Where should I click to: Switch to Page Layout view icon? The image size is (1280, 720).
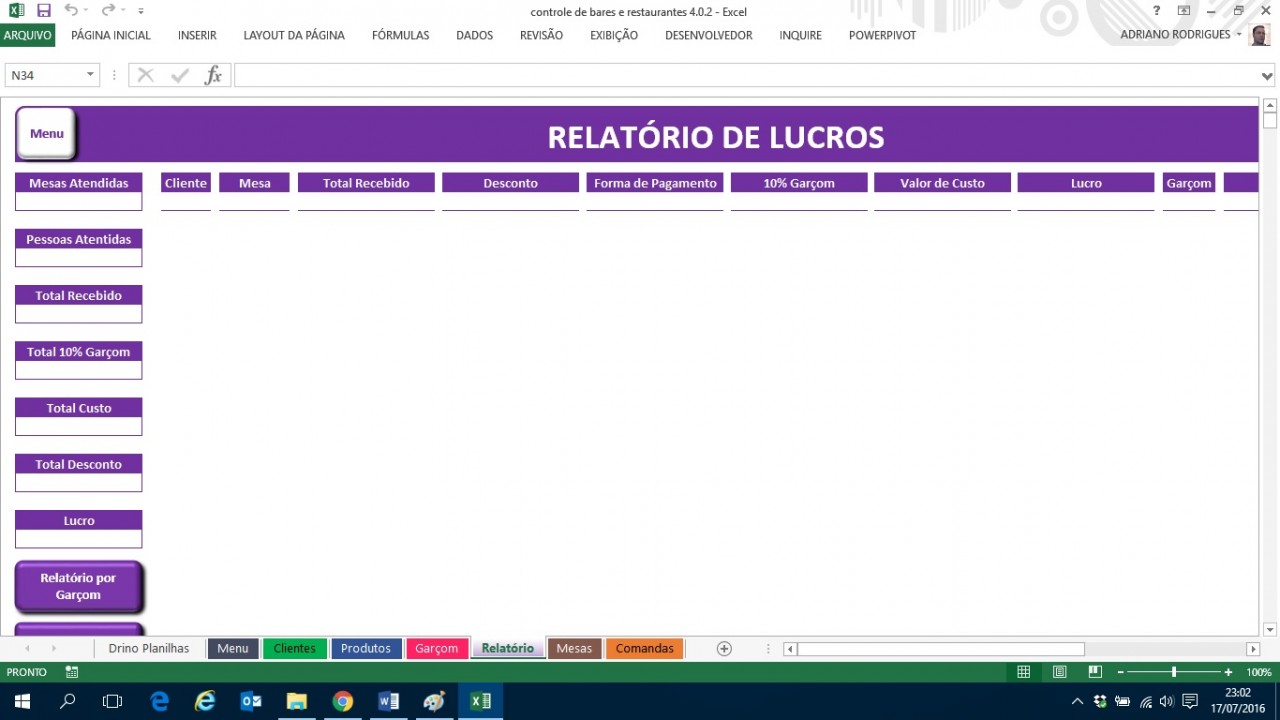click(1059, 672)
